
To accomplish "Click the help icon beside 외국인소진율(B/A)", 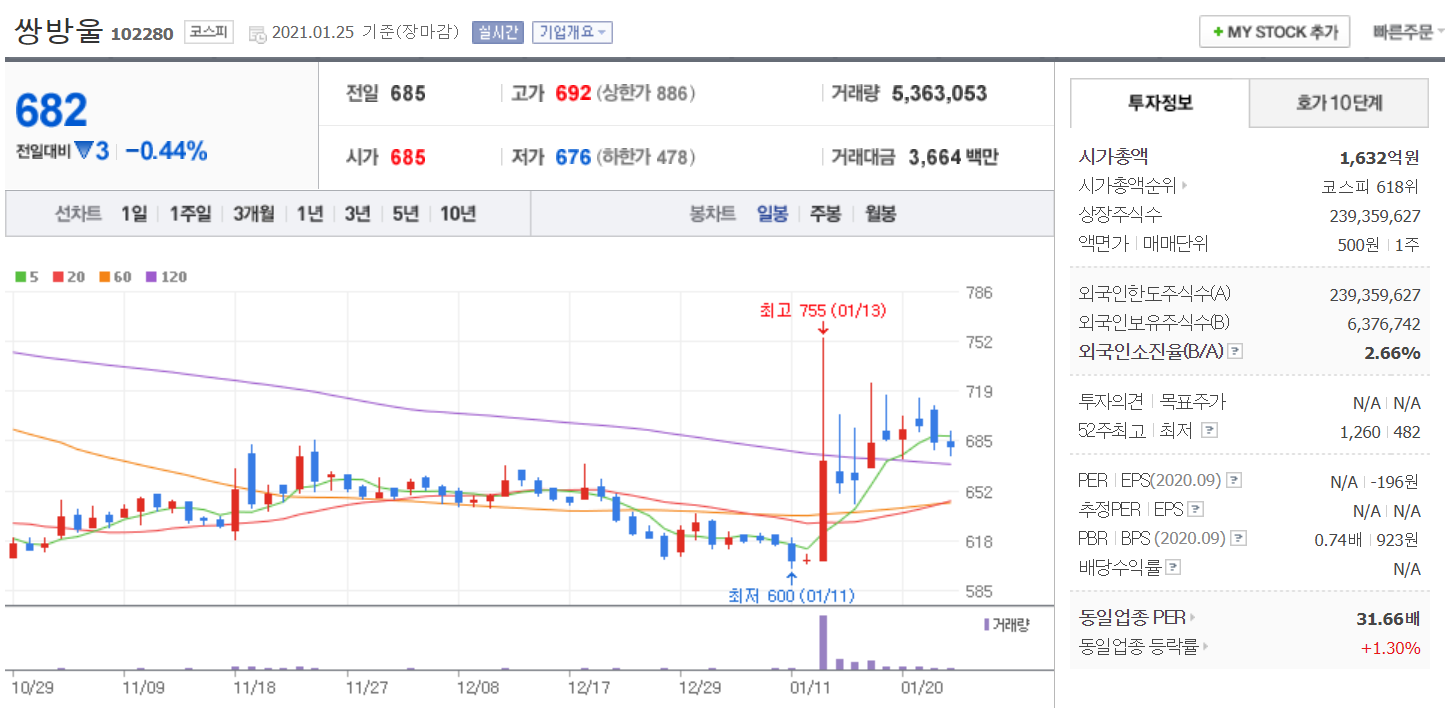I will (1235, 352).
